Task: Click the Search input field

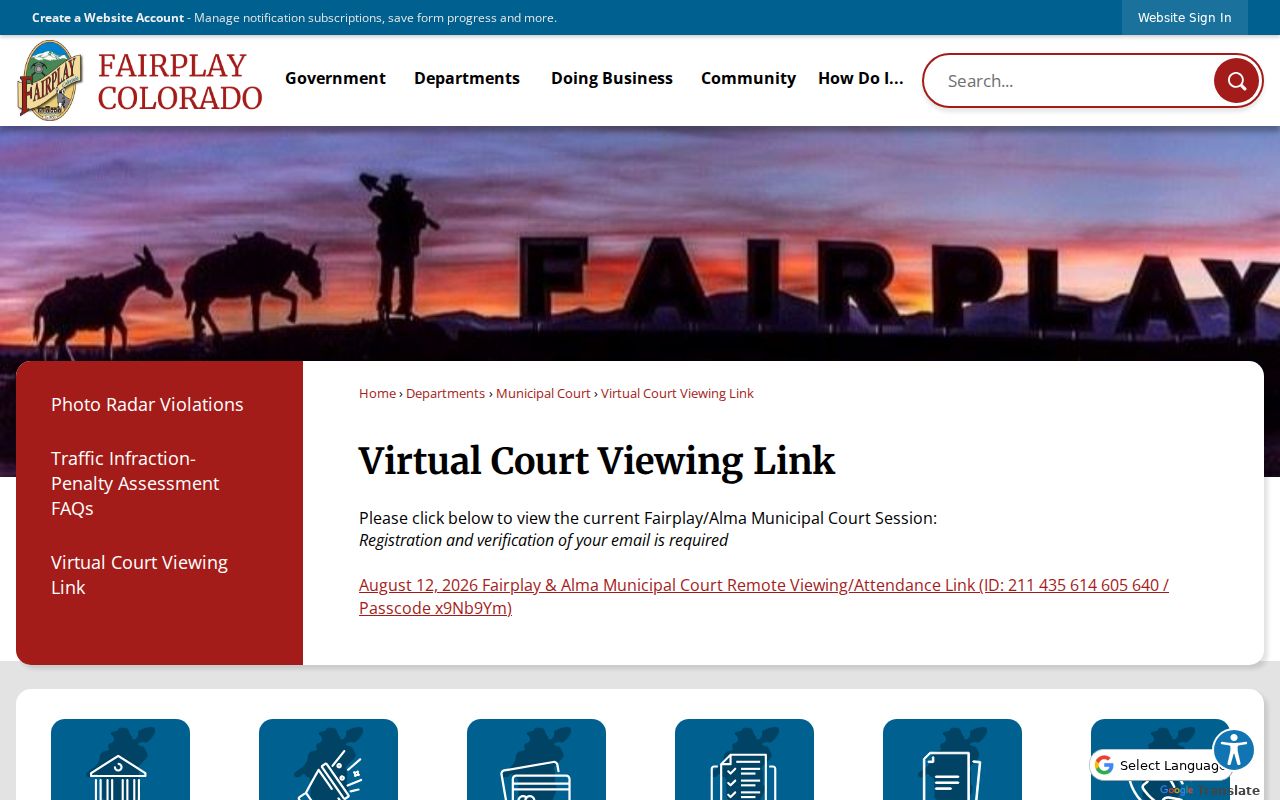Action: (x=1070, y=81)
